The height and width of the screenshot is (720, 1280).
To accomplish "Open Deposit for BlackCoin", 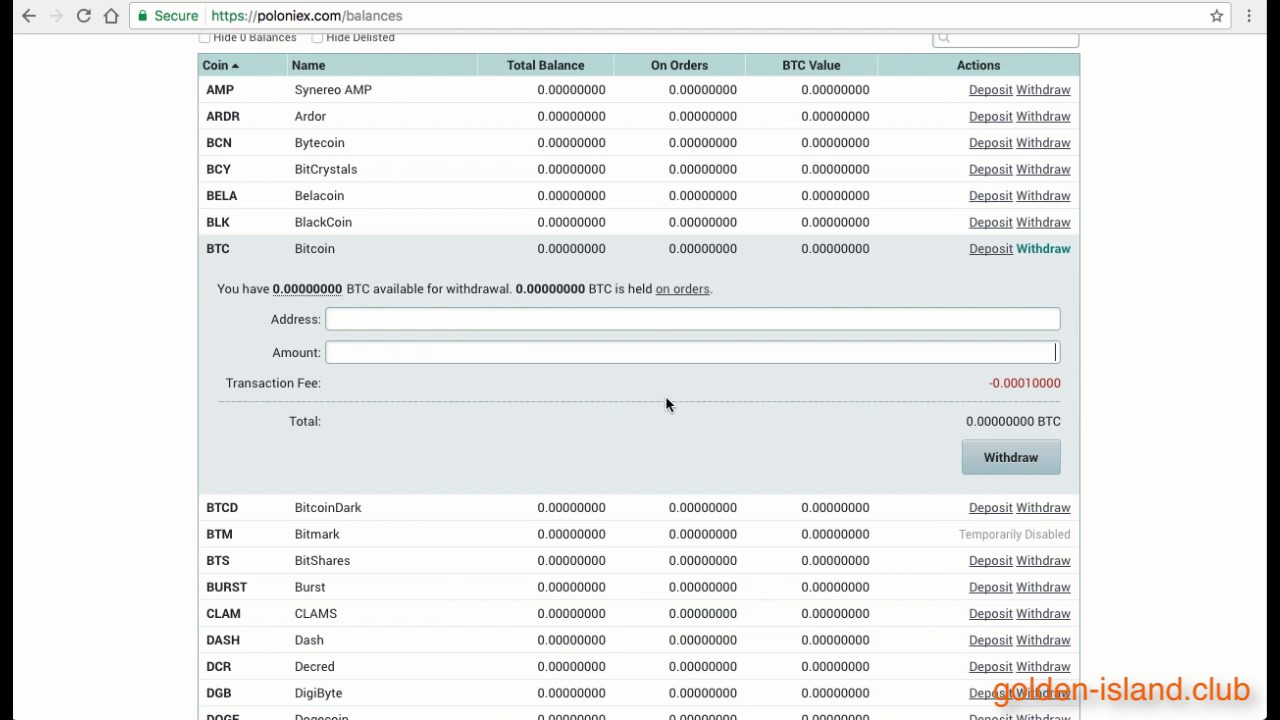I will click(x=991, y=222).
